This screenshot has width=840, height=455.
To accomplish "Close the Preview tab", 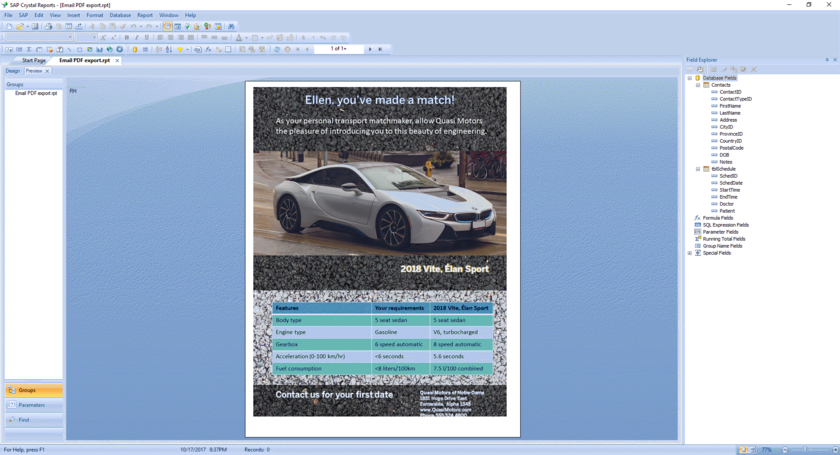I will [x=47, y=71].
